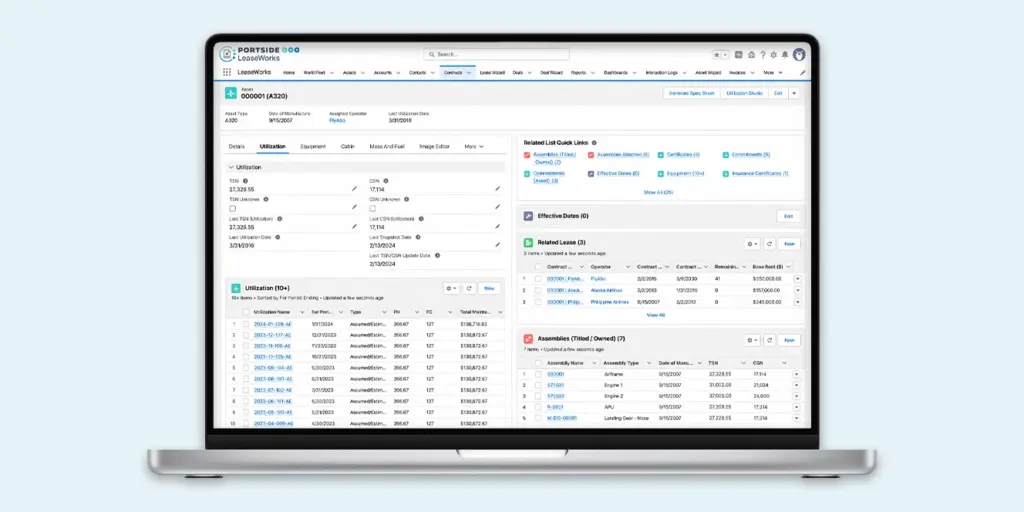Open row actions for Philippine Airlines lease
Image resolution: width=1024 pixels, height=512 pixels.
coord(797,302)
